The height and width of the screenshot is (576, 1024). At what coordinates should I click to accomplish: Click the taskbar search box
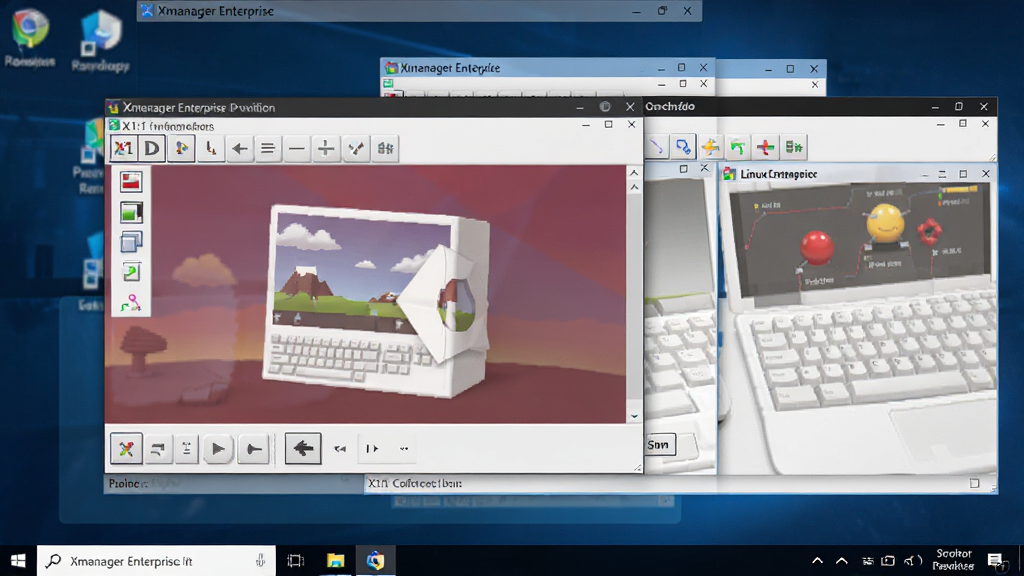tap(156, 560)
